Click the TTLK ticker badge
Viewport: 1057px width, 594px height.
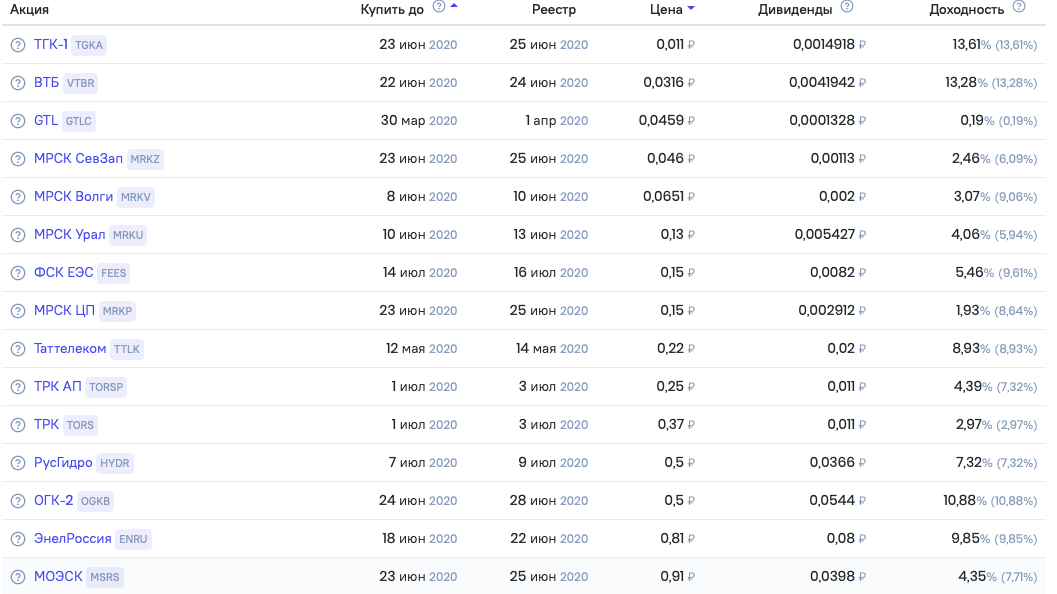coord(127,349)
